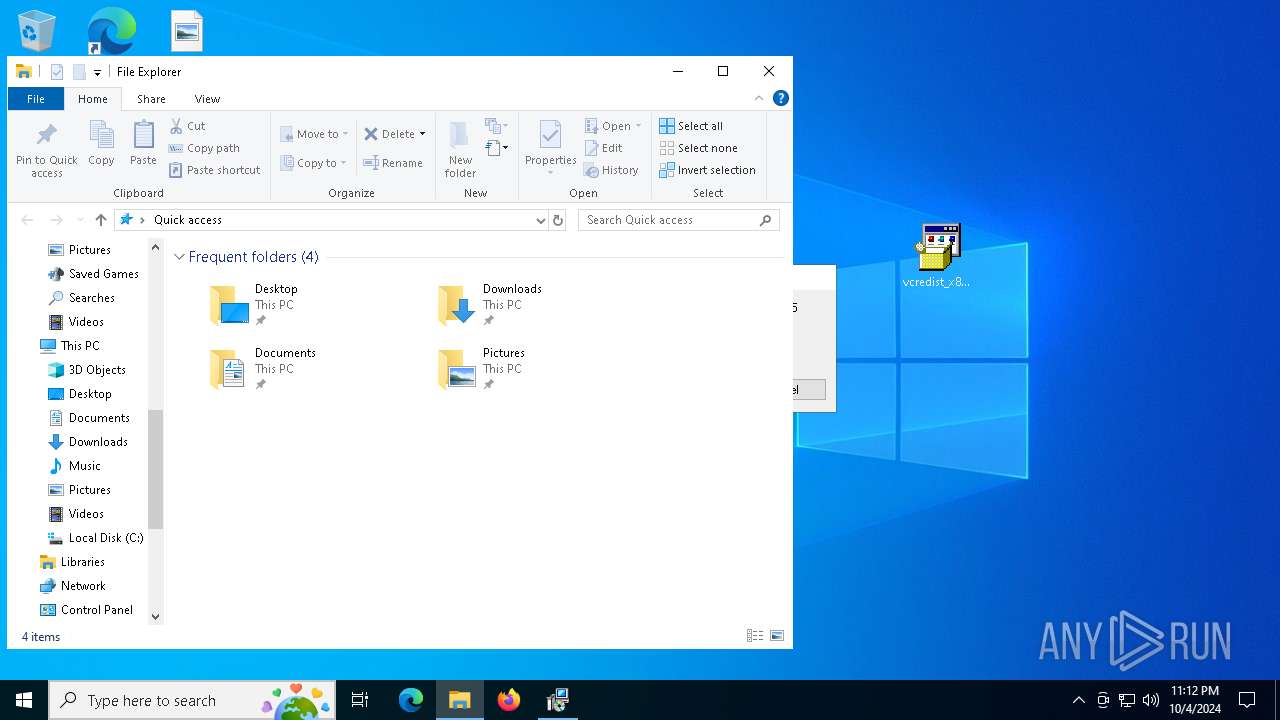Select Microsoft Edge desktop shortcut

coord(111,31)
